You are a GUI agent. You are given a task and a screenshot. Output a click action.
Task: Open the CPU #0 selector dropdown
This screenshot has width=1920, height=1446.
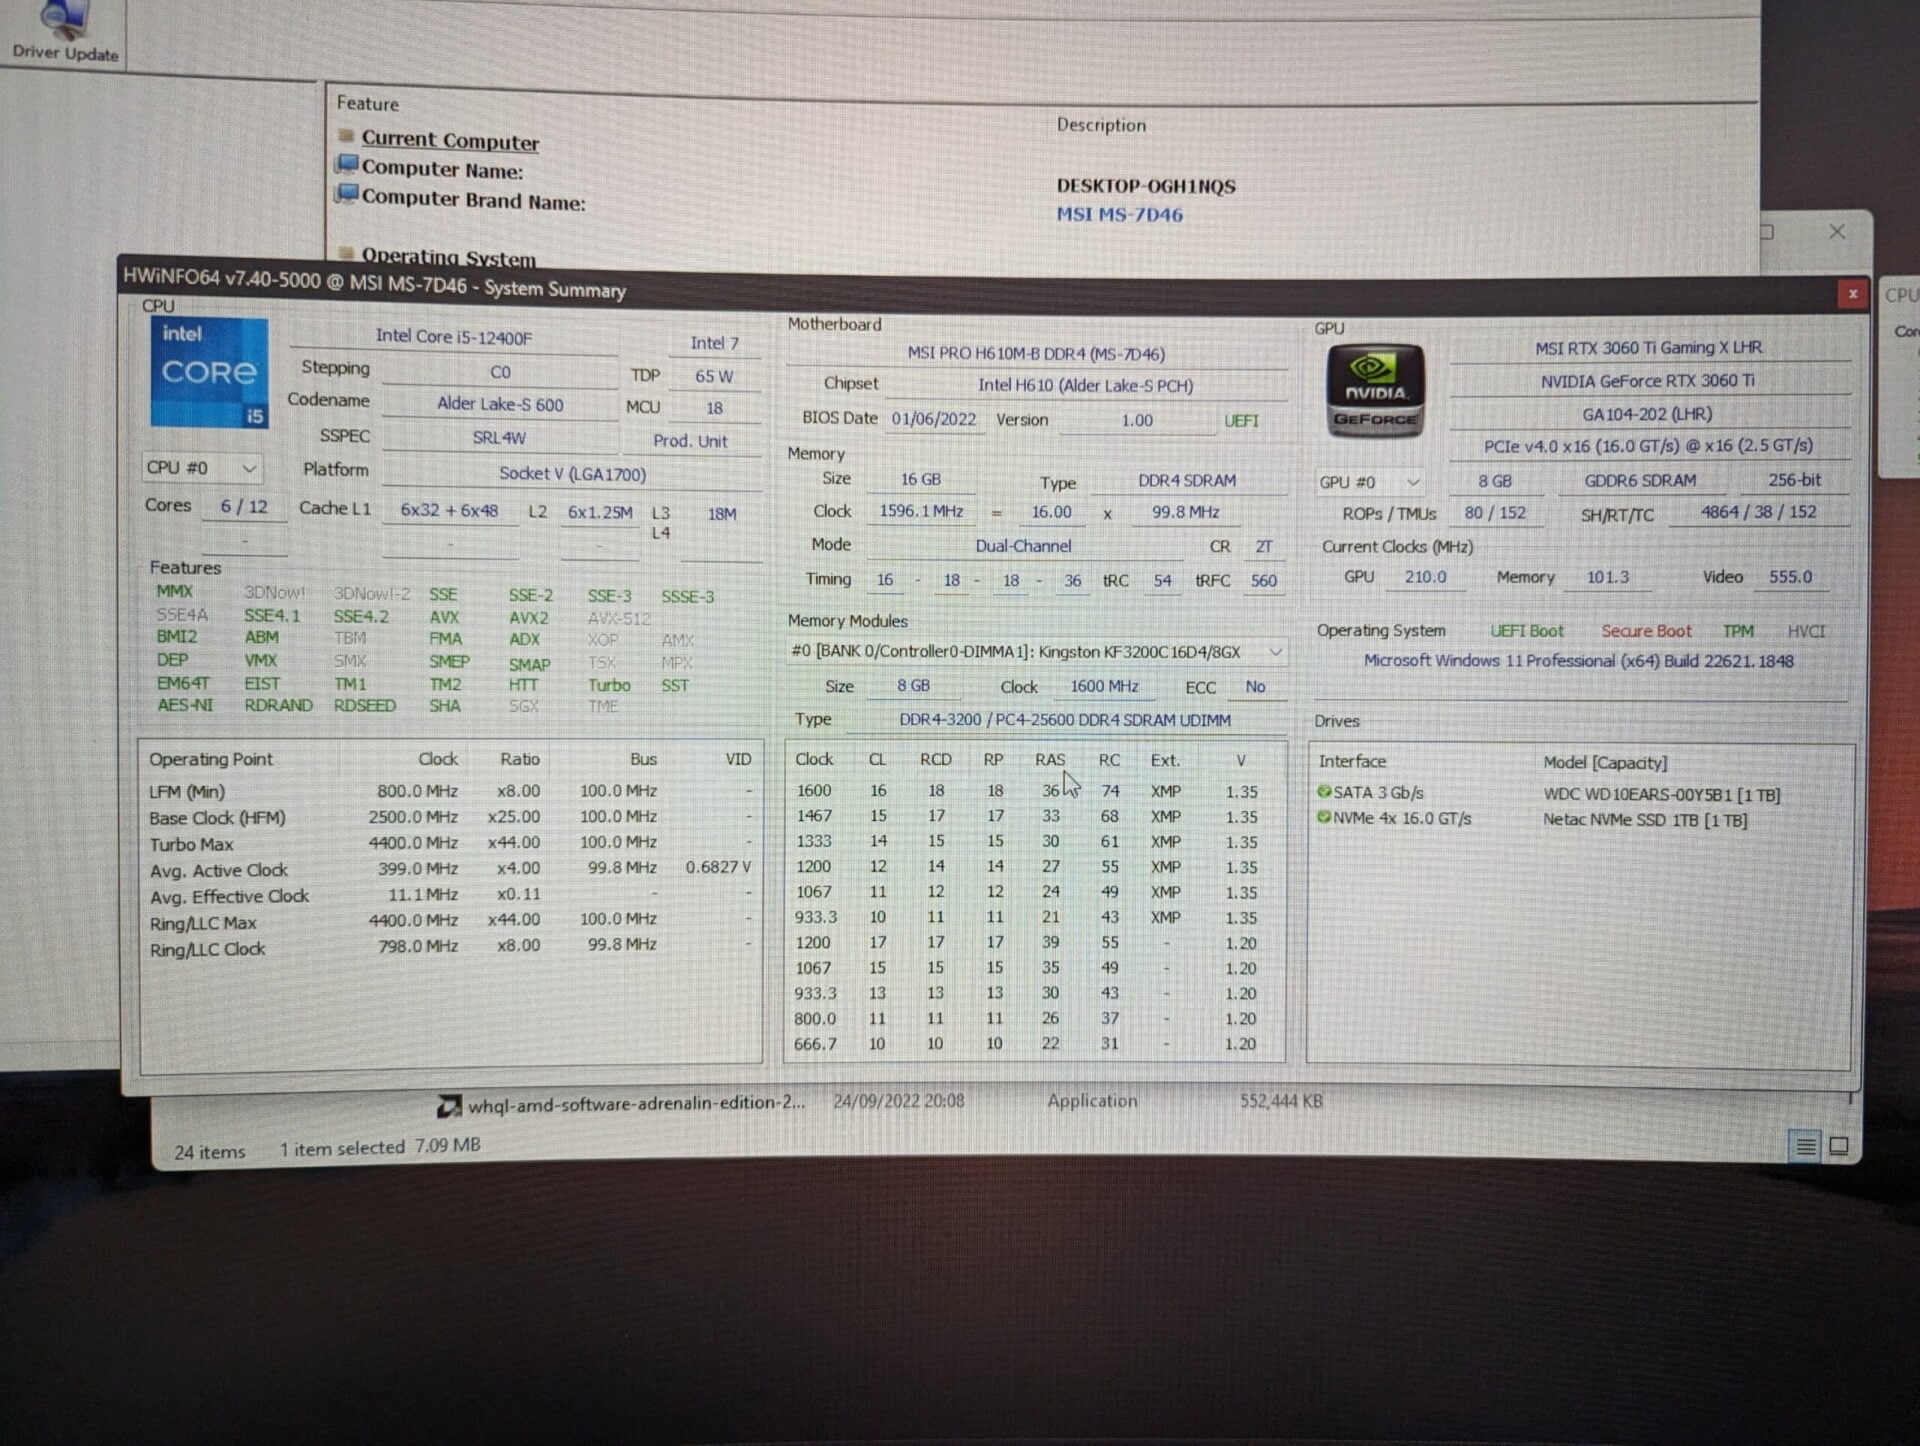tap(203, 468)
